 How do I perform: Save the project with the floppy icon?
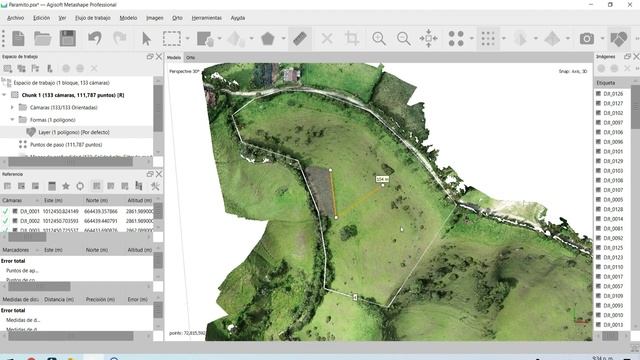pyautogui.click(x=68, y=38)
